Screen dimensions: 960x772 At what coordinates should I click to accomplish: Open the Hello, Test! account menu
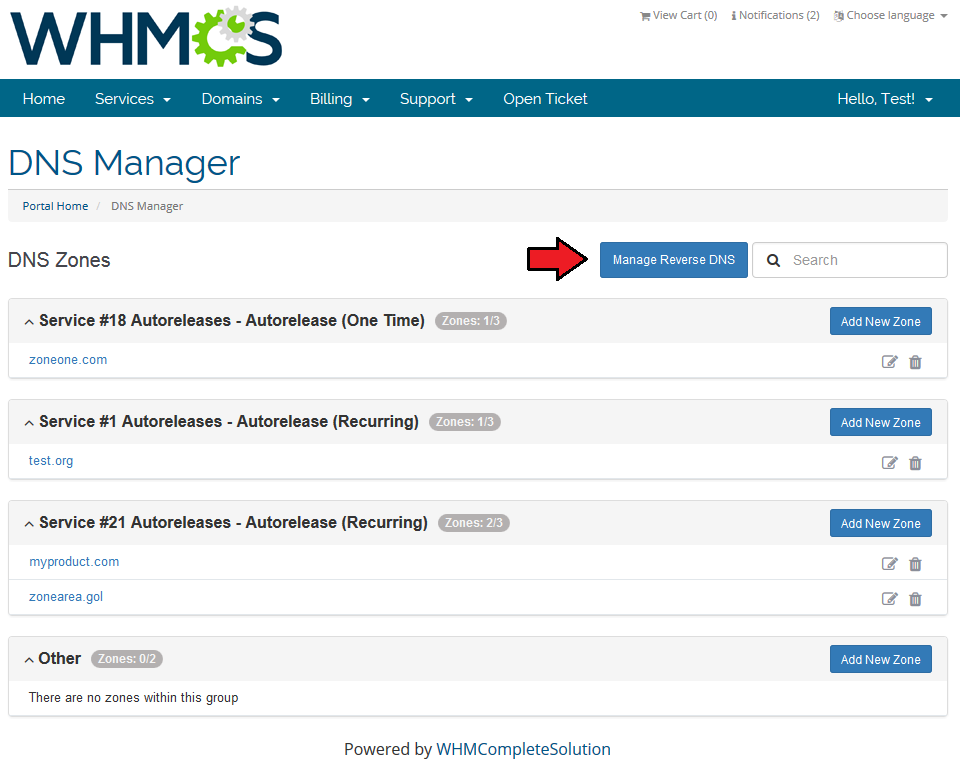[884, 99]
